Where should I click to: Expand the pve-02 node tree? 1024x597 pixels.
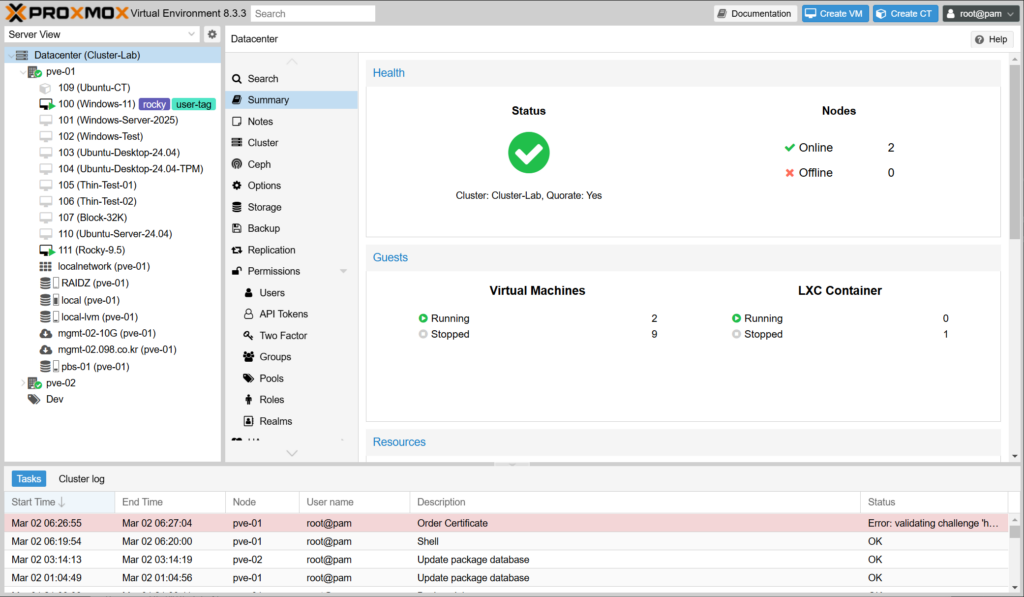click(x=22, y=383)
